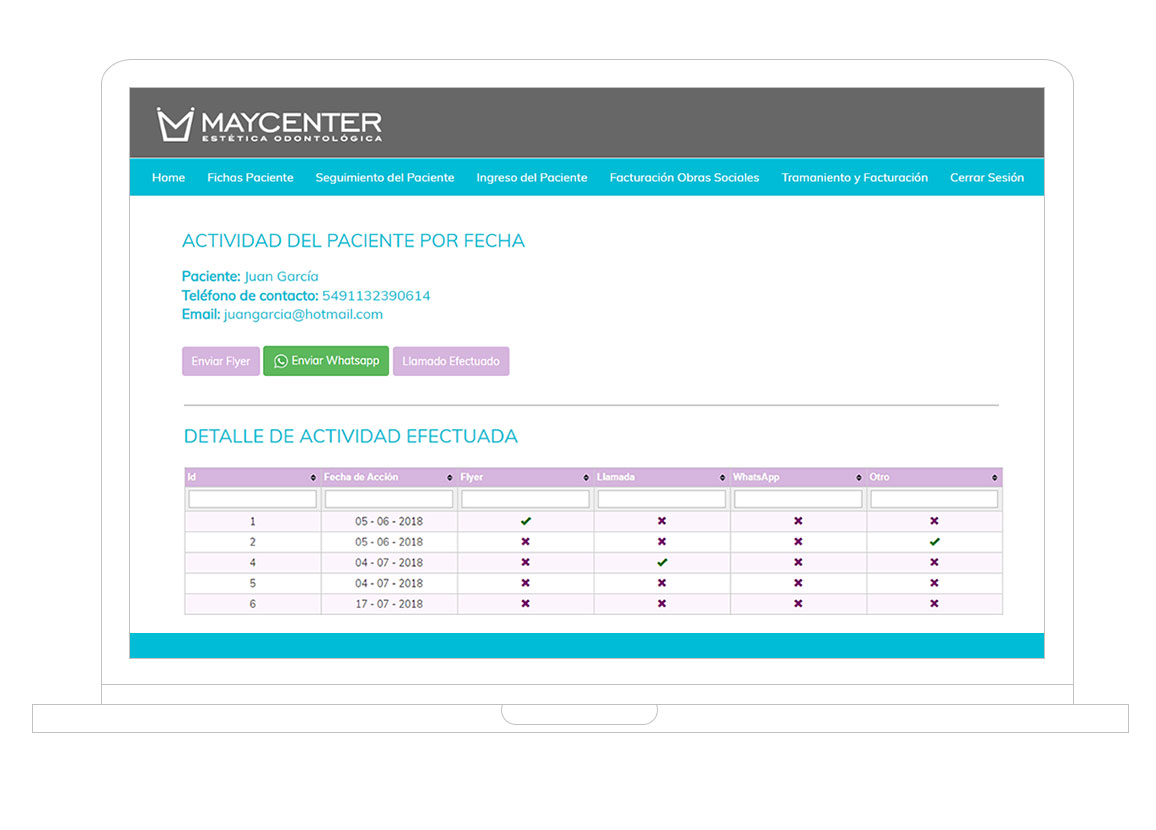
Task: Click Flyer checkmark in row 1
Action: (x=526, y=521)
